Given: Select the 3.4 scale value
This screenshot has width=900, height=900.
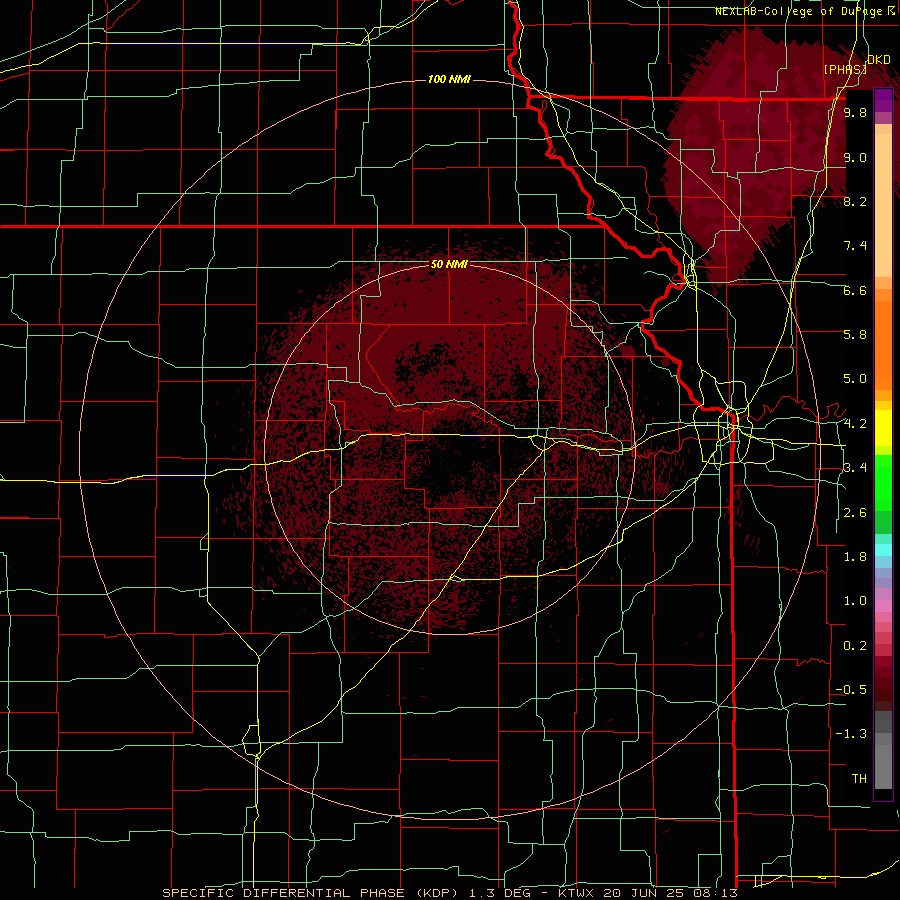Looking at the screenshot, I should pyautogui.click(x=855, y=467).
